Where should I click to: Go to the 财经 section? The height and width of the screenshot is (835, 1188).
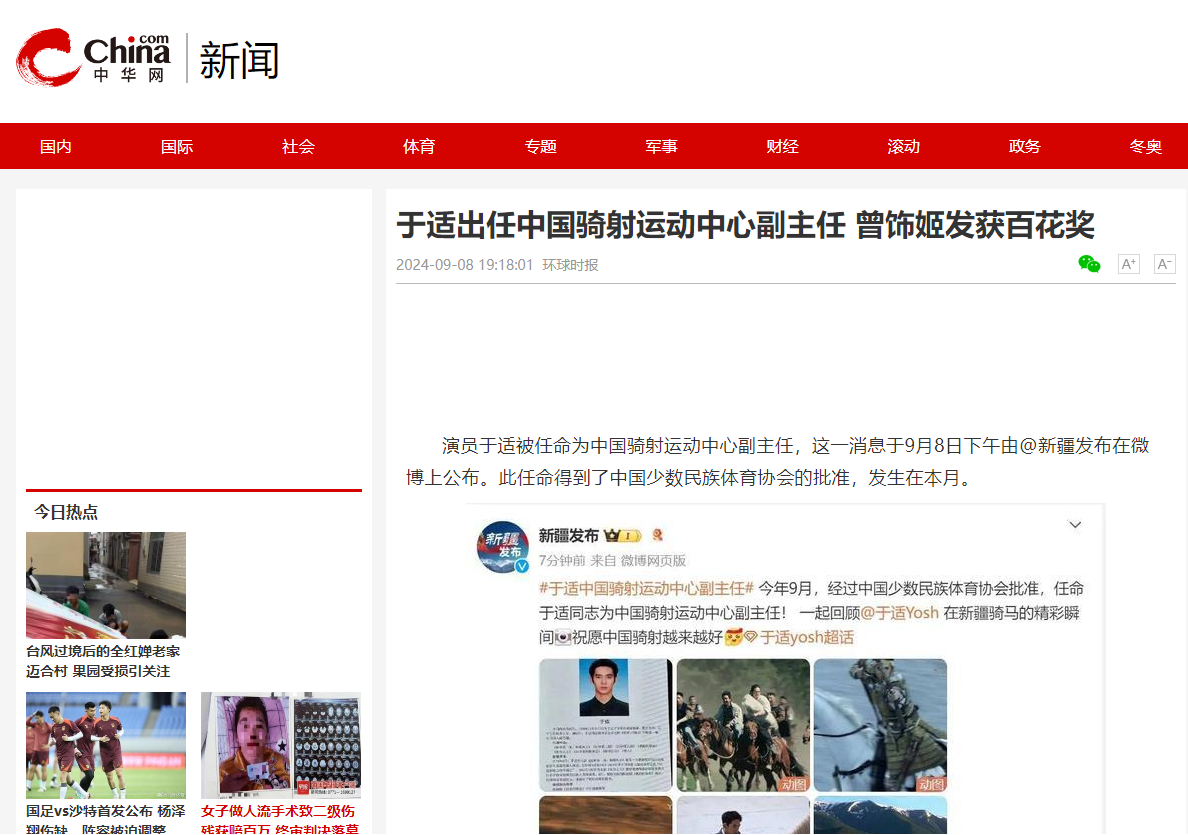[783, 146]
